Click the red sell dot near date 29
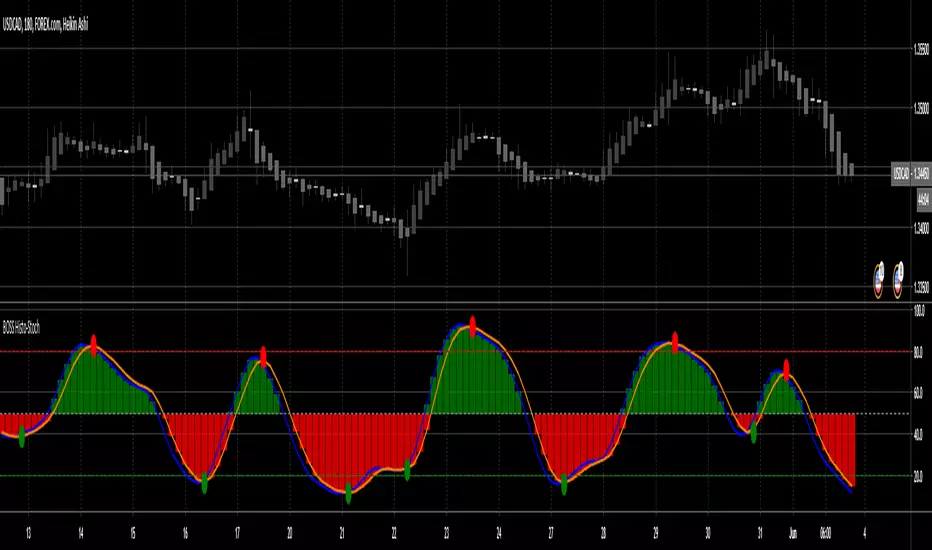Image resolution: width=932 pixels, height=550 pixels. tap(675, 343)
